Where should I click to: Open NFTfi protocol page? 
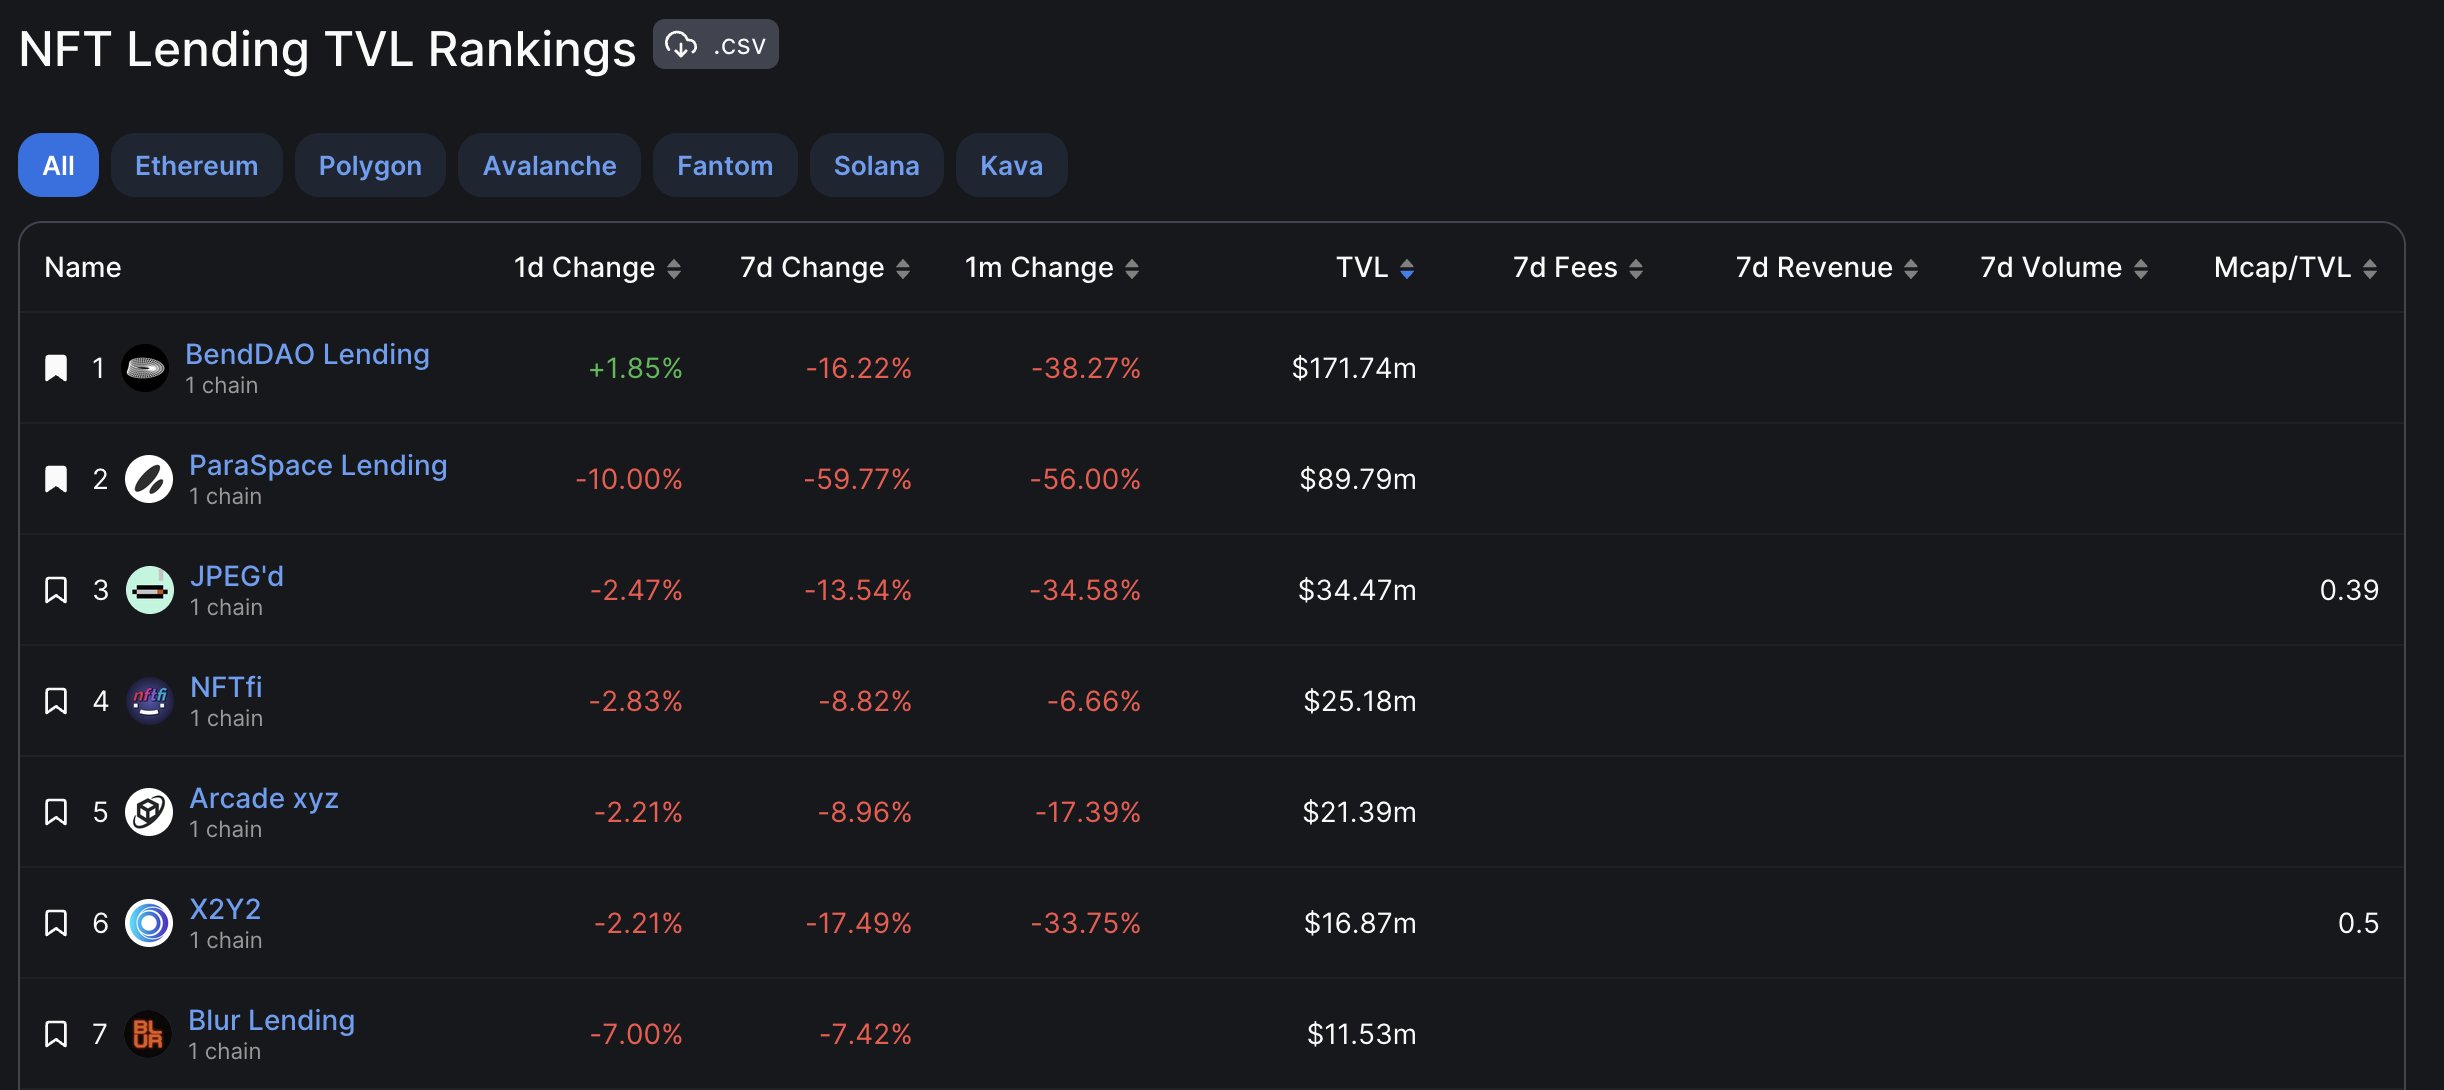pos(226,687)
